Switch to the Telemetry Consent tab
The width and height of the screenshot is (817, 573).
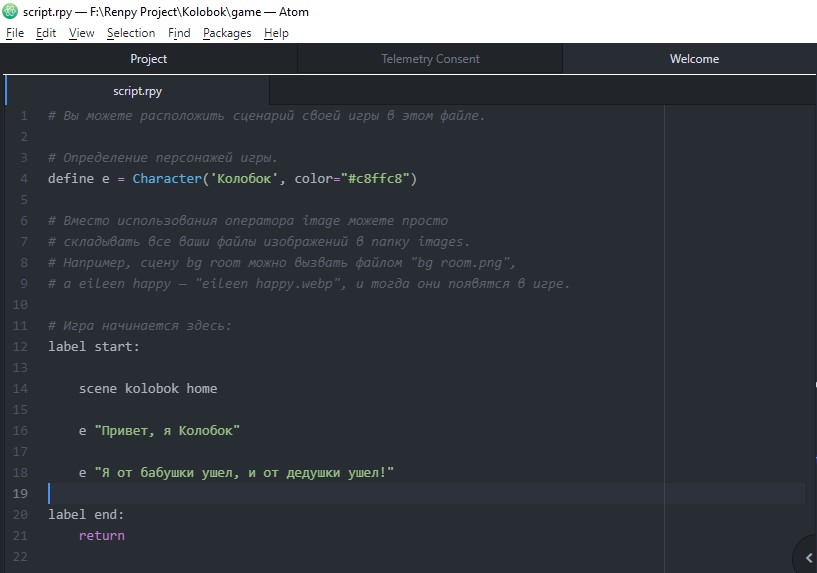[430, 59]
